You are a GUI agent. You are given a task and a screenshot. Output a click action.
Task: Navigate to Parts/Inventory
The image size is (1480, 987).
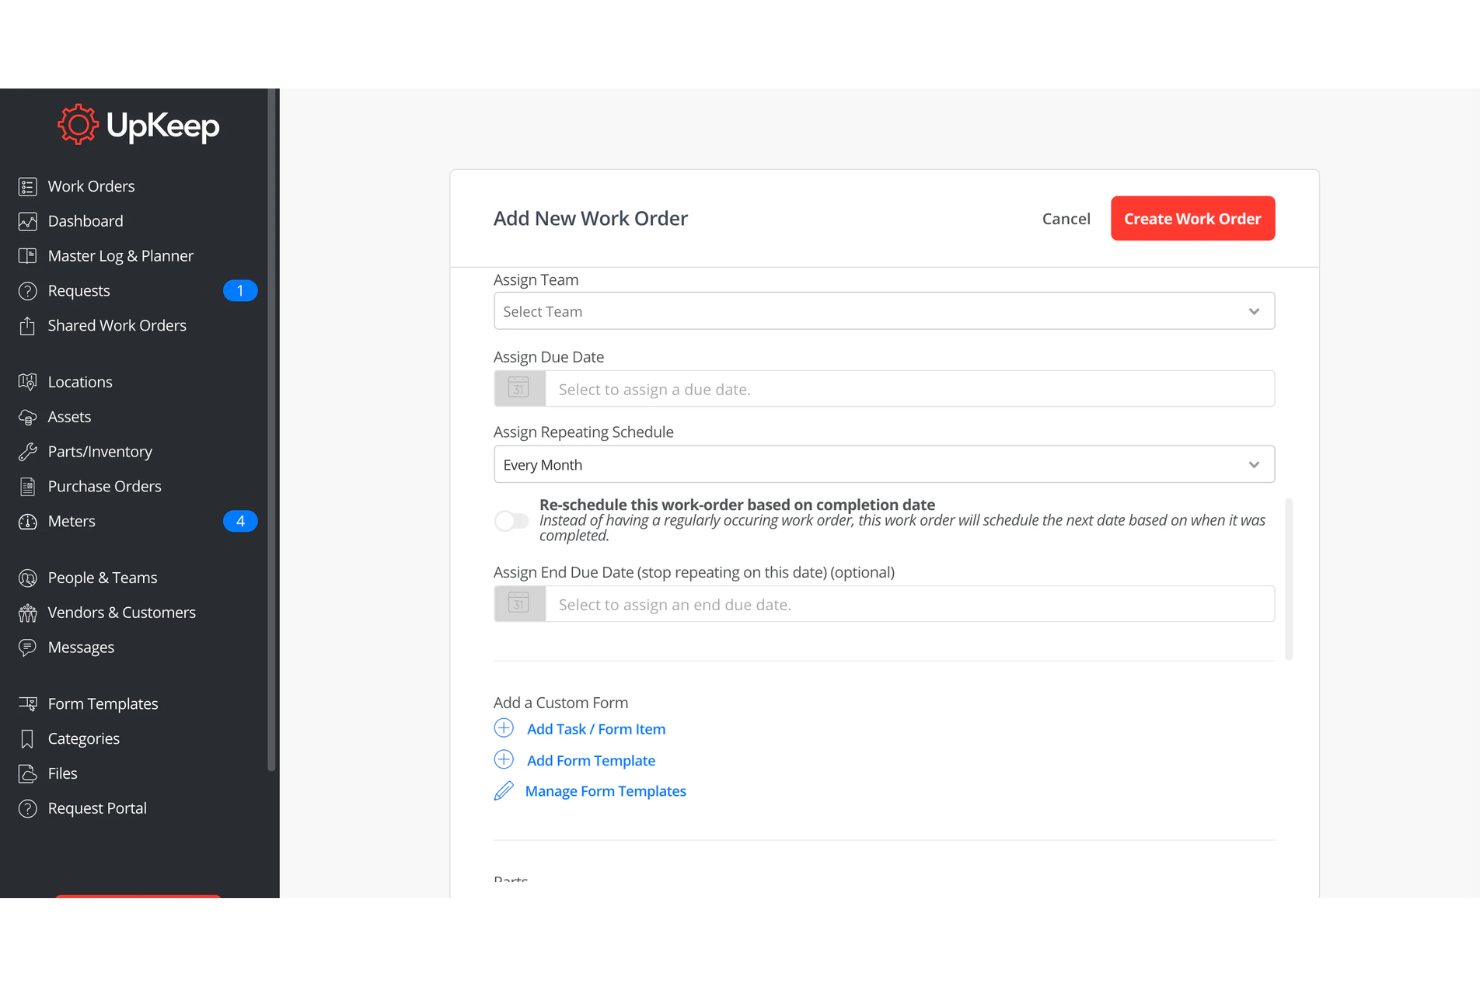(x=99, y=451)
